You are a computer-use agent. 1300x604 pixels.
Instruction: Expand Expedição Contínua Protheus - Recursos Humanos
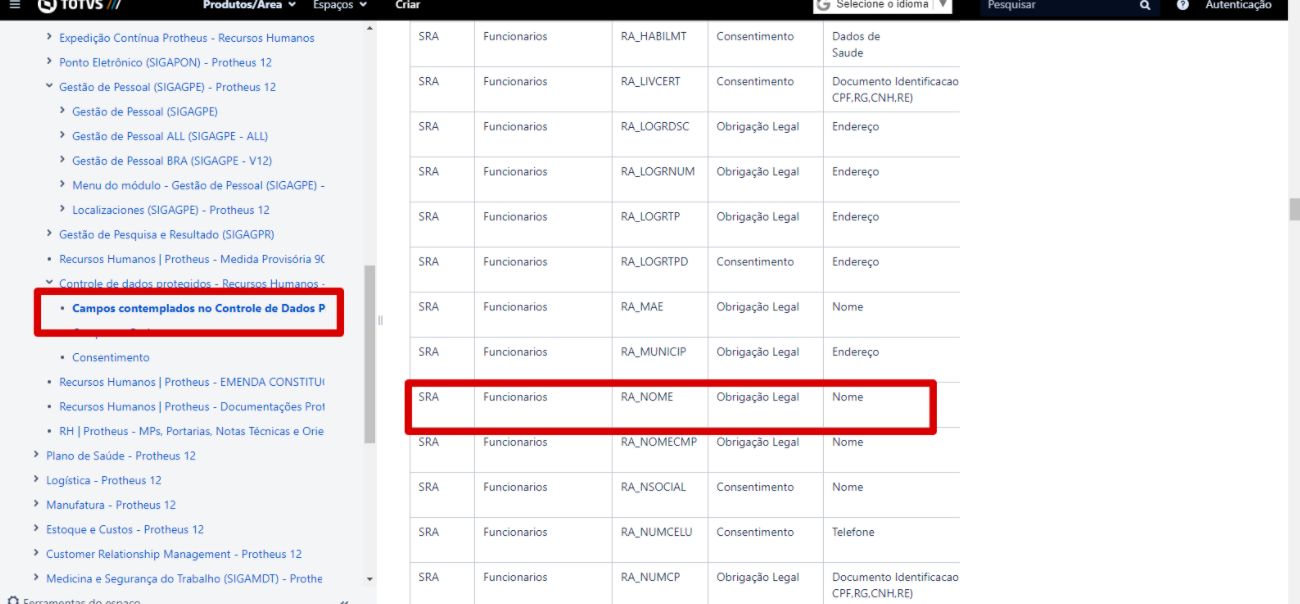coord(50,38)
